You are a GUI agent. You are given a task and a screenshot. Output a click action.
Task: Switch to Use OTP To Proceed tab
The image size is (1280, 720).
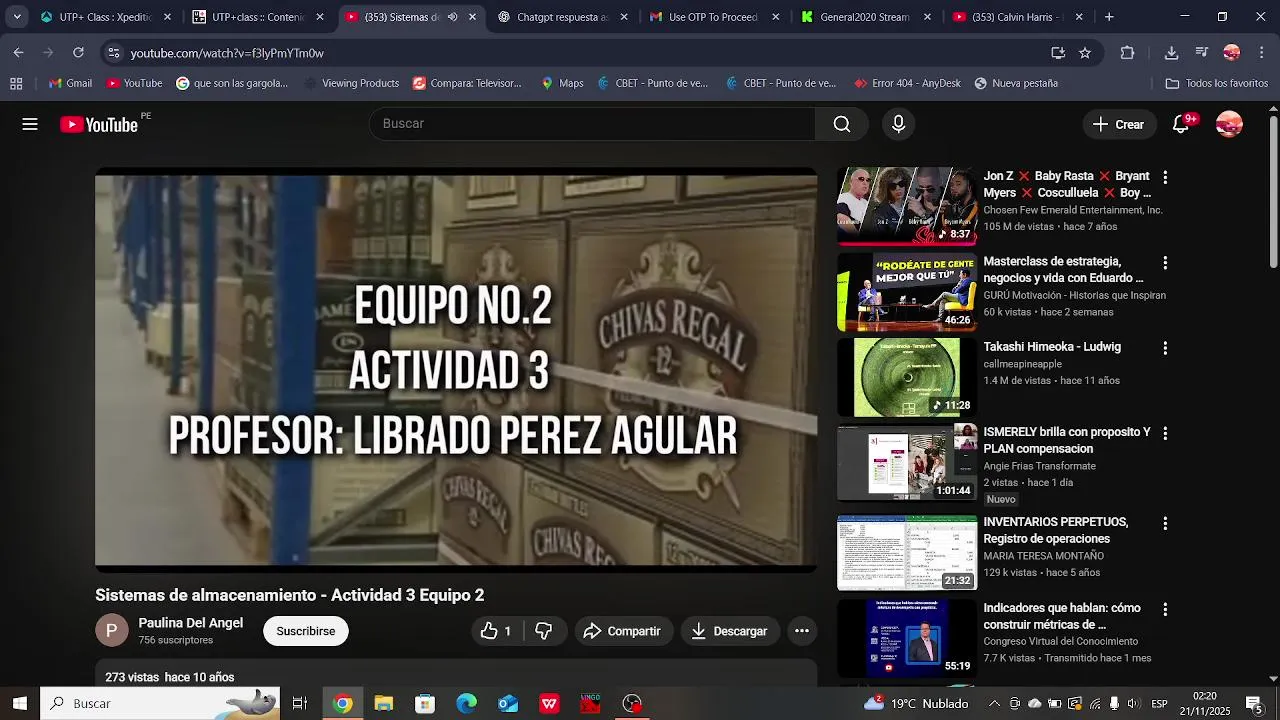(713, 17)
